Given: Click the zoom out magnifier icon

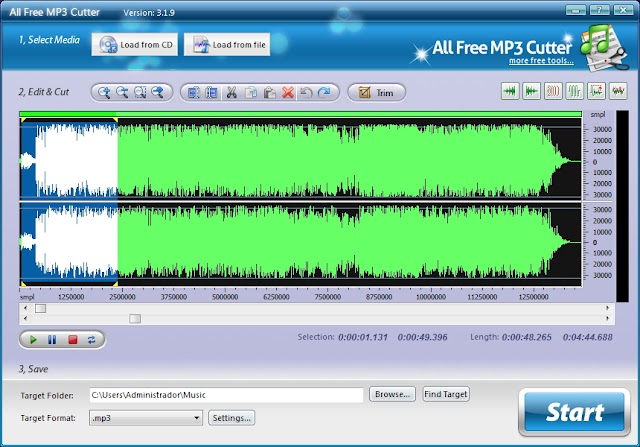Looking at the screenshot, I should (122, 93).
